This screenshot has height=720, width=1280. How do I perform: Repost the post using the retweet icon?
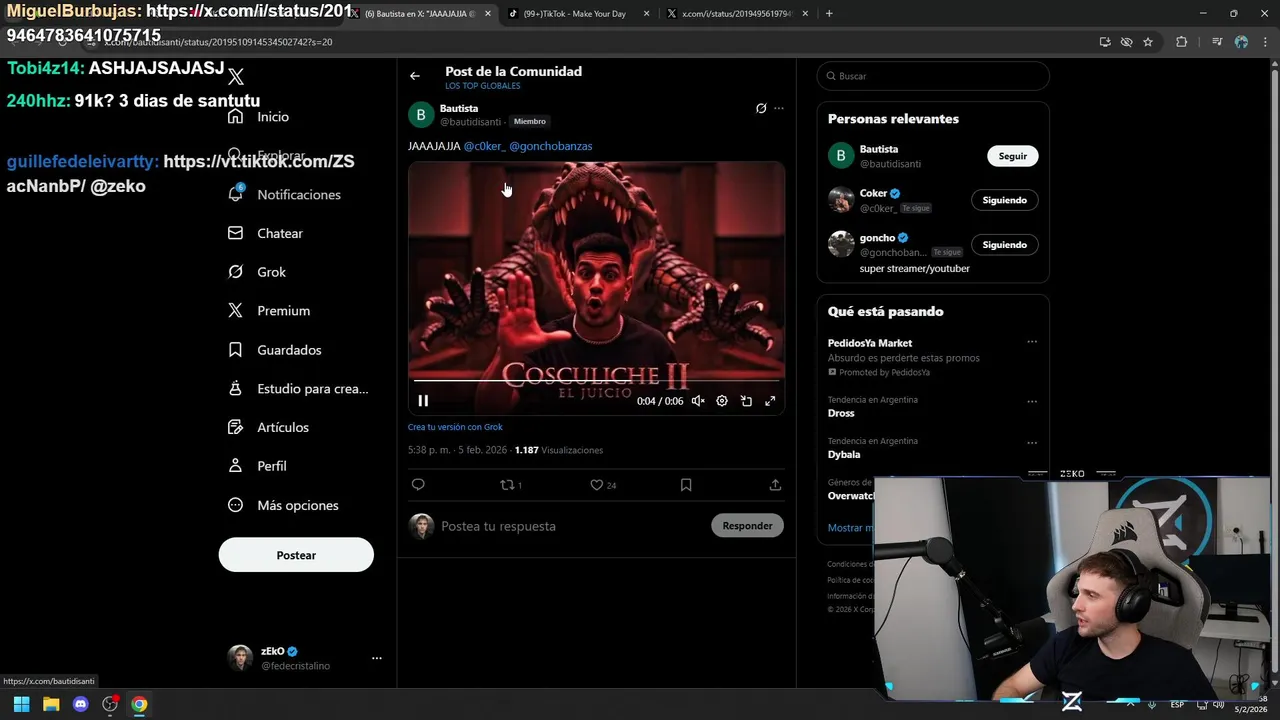pyautogui.click(x=507, y=485)
